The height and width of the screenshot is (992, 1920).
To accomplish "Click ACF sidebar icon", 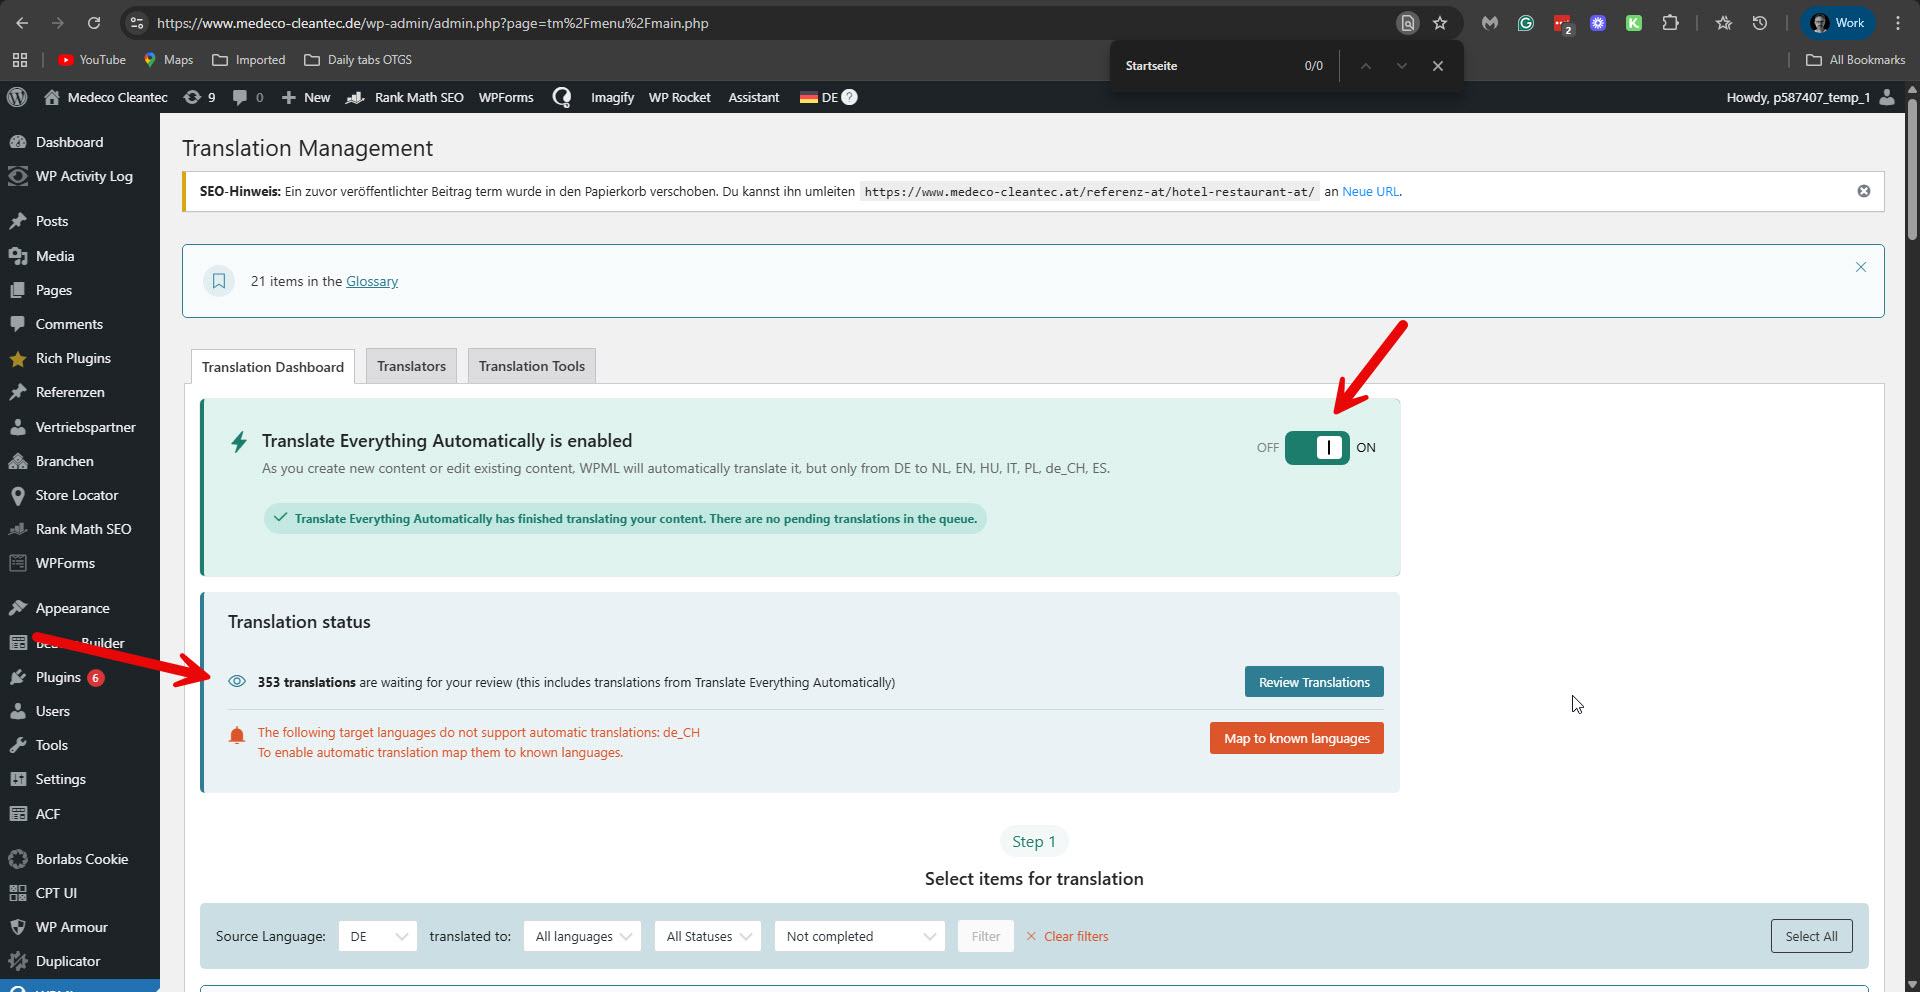I will 18,814.
